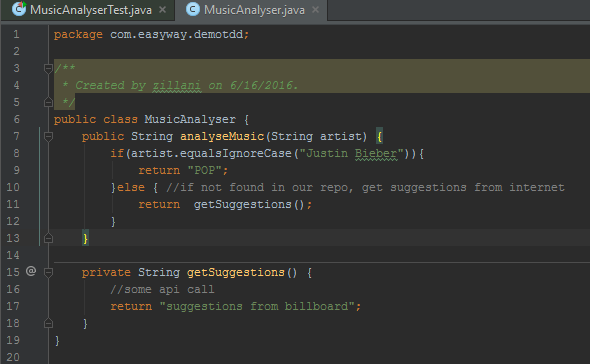Click the highlighted closing brace on line 13
The image size is (590, 364).
pos(85,238)
